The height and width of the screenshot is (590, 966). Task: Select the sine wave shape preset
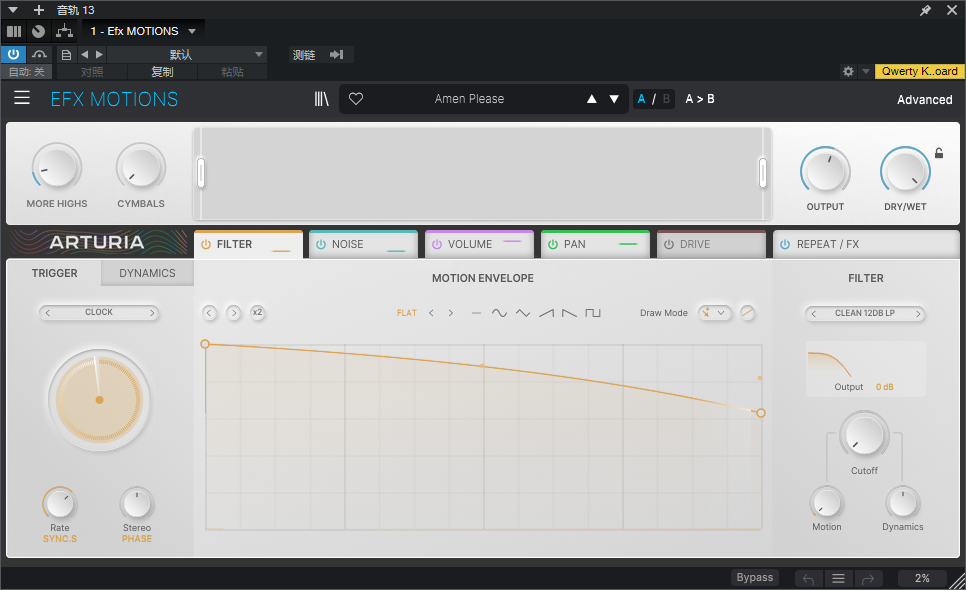pyautogui.click(x=499, y=313)
